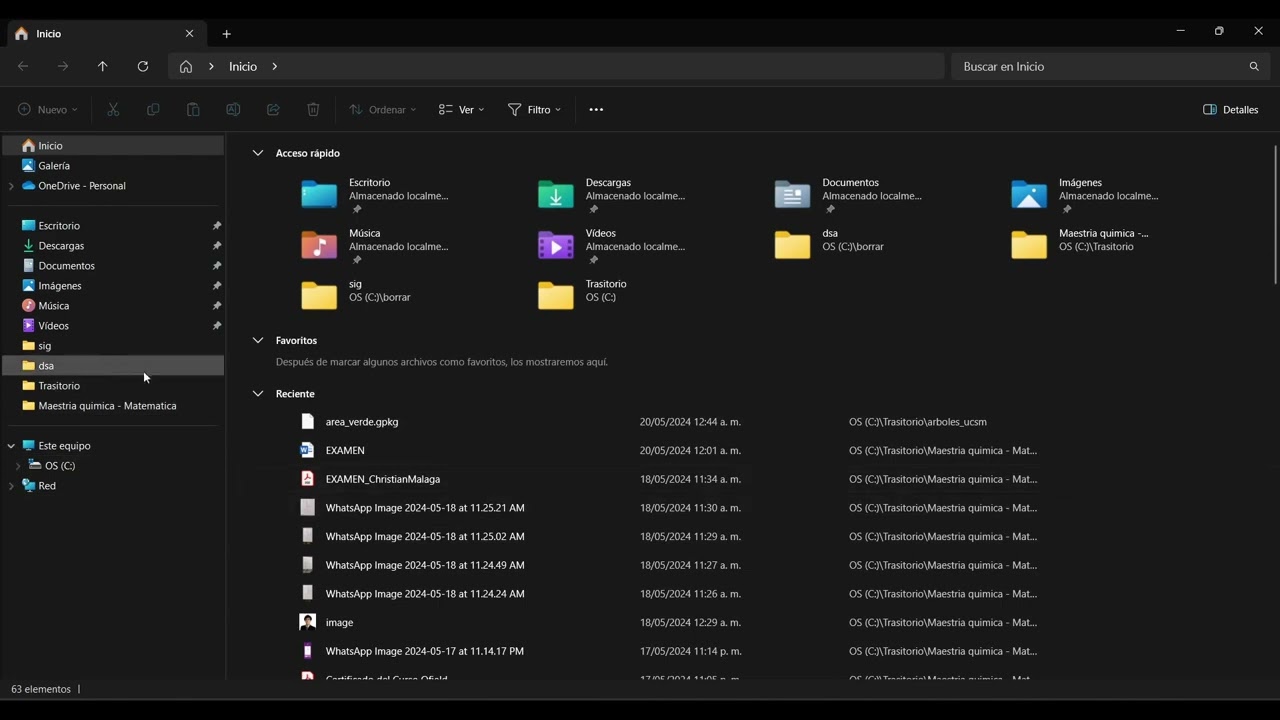The height and width of the screenshot is (720, 1280).
Task: Click the Delete trash icon
Action: [x=313, y=110]
